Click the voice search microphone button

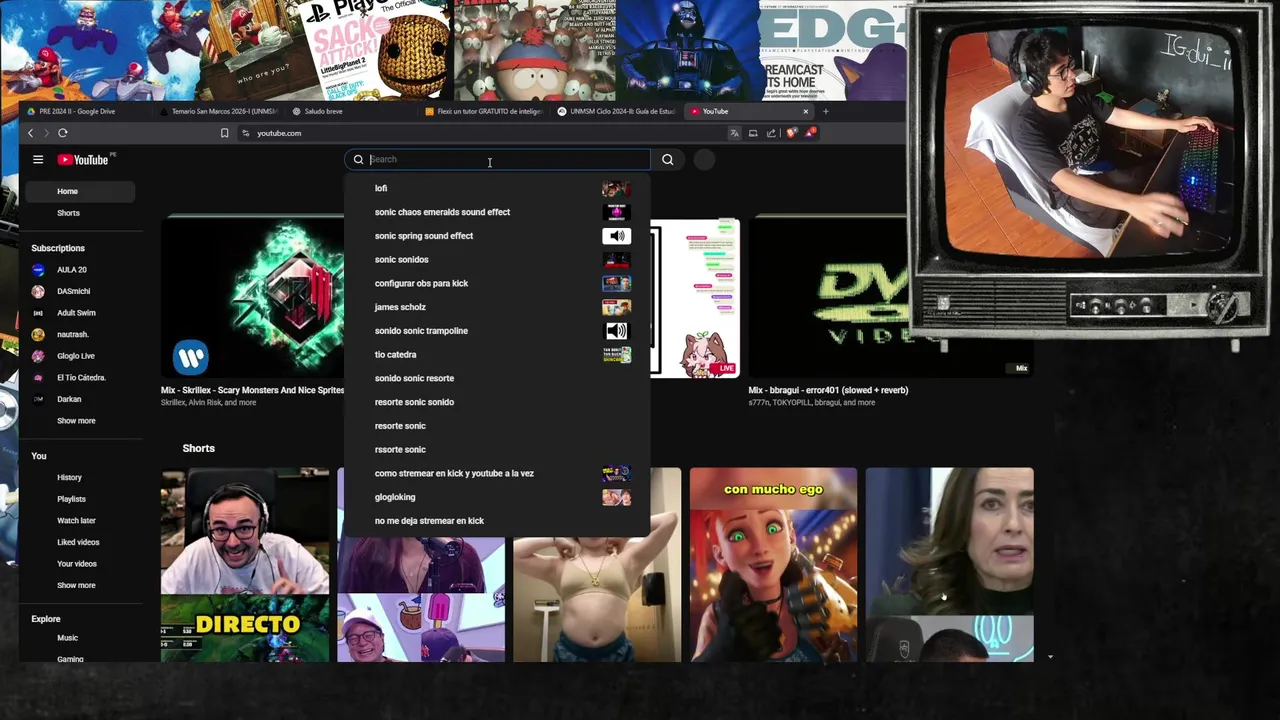pyautogui.click(x=705, y=159)
